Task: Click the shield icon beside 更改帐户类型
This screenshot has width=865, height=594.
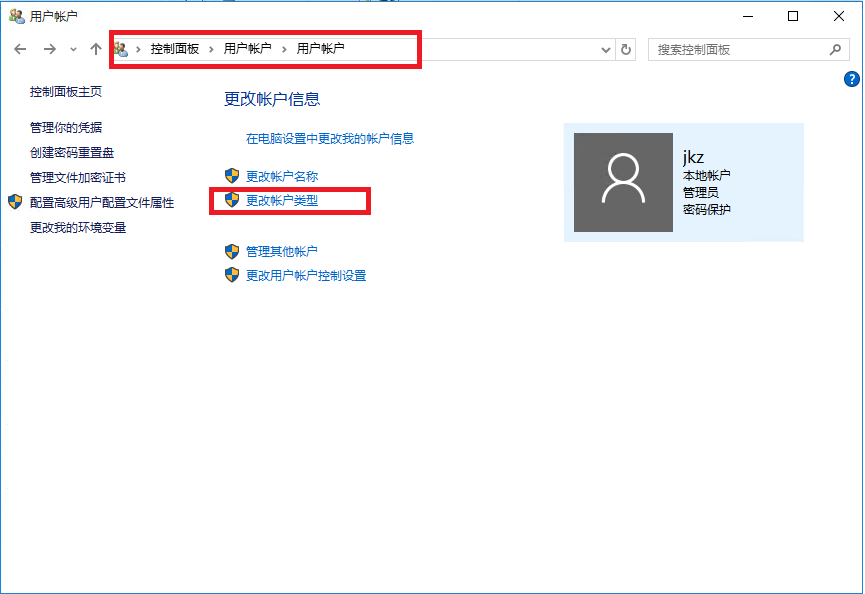Action: tap(232, 201)
